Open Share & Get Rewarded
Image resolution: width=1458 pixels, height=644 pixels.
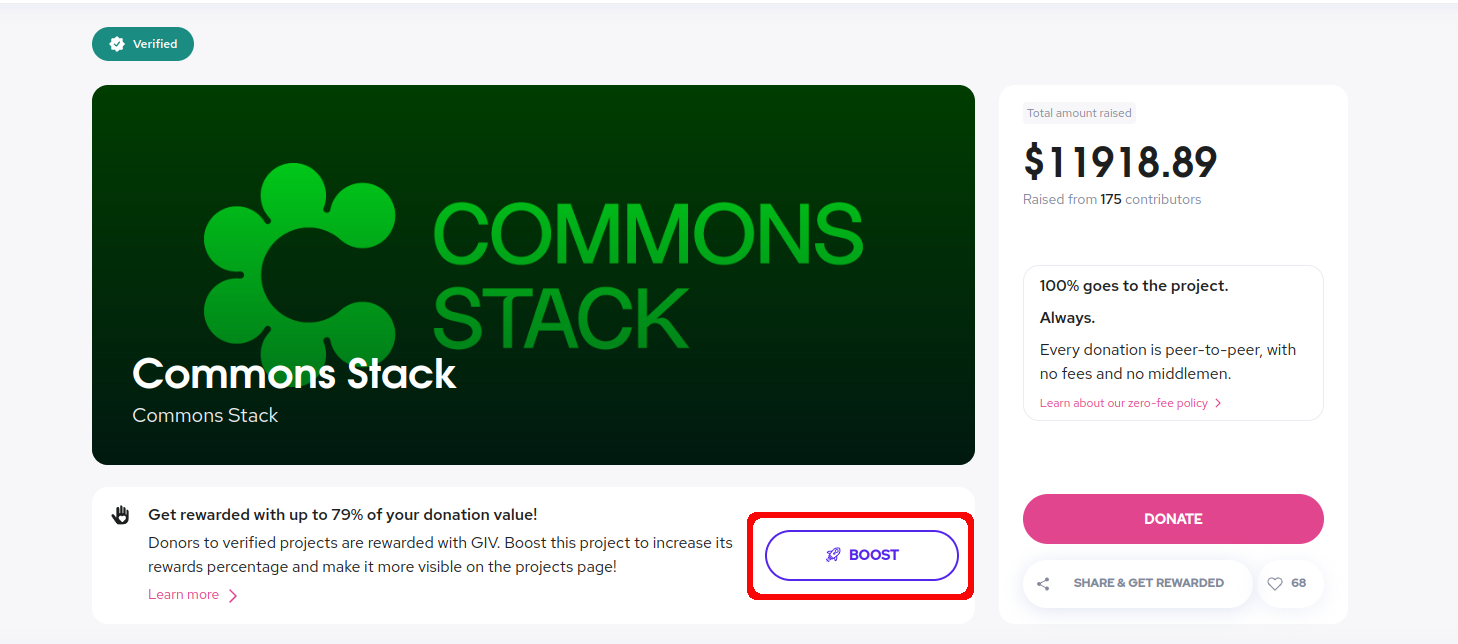[x=1137, y=584]
